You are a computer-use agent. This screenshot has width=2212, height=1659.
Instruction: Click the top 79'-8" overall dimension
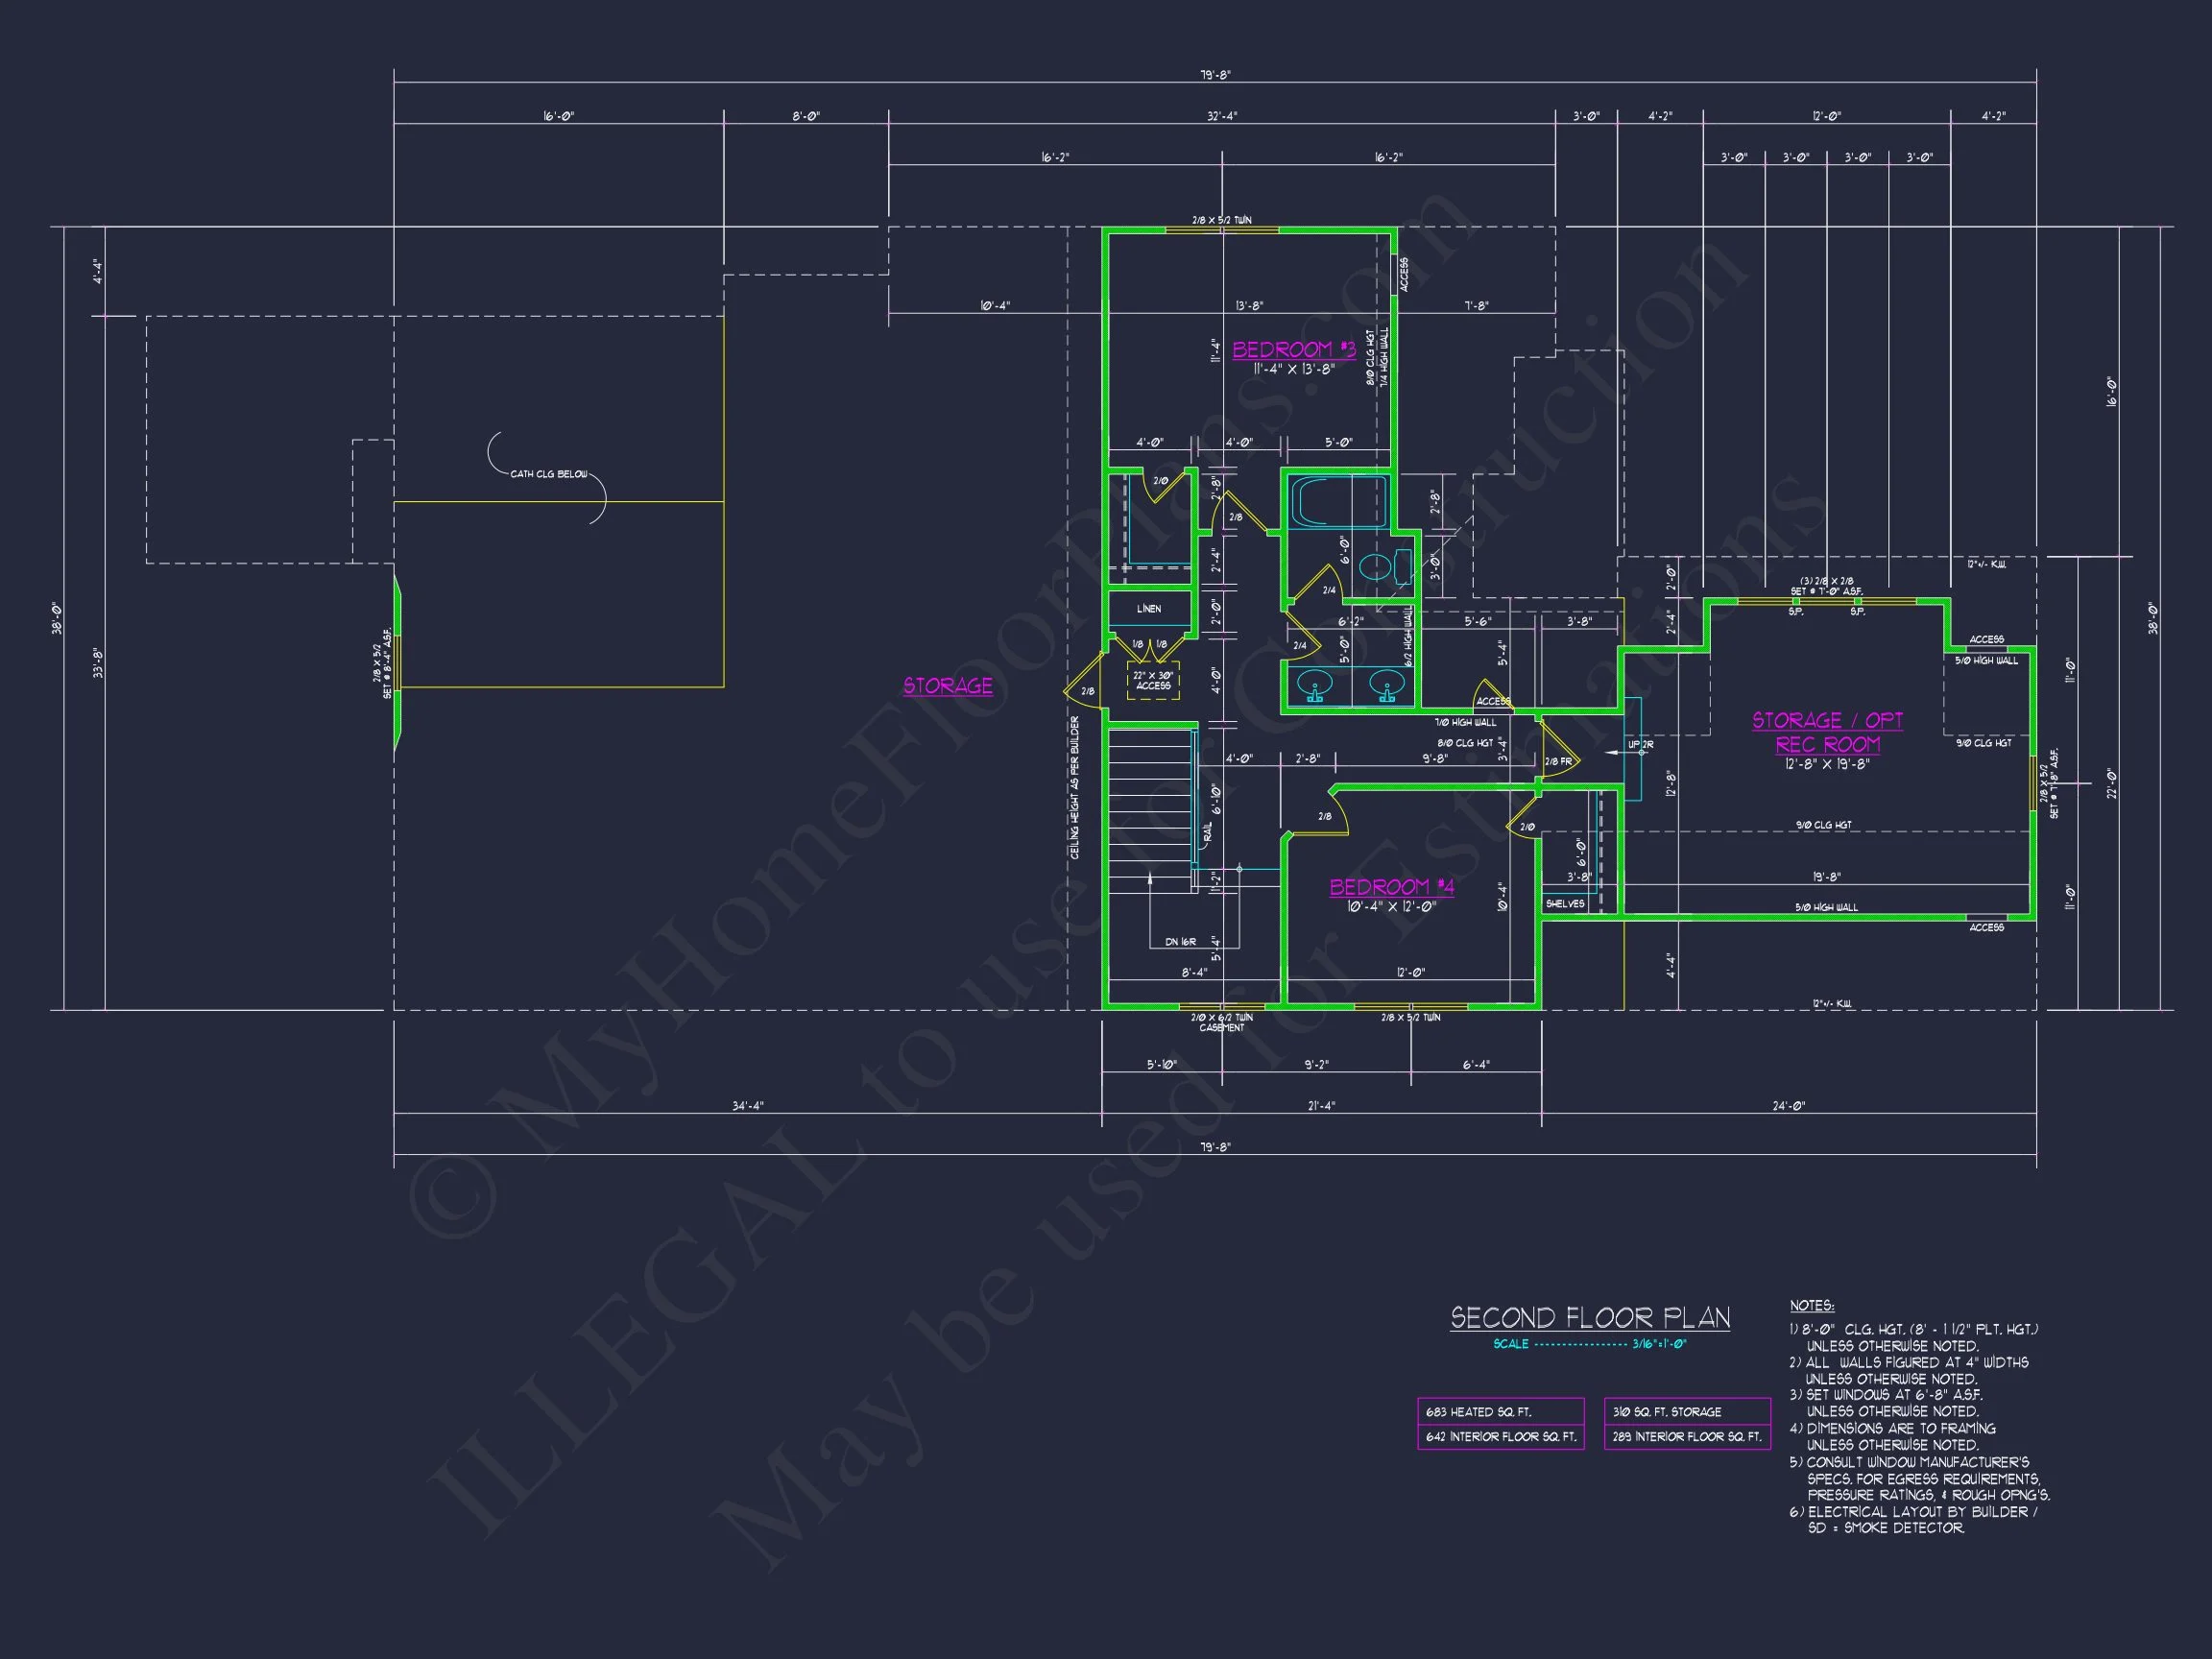1215,75
